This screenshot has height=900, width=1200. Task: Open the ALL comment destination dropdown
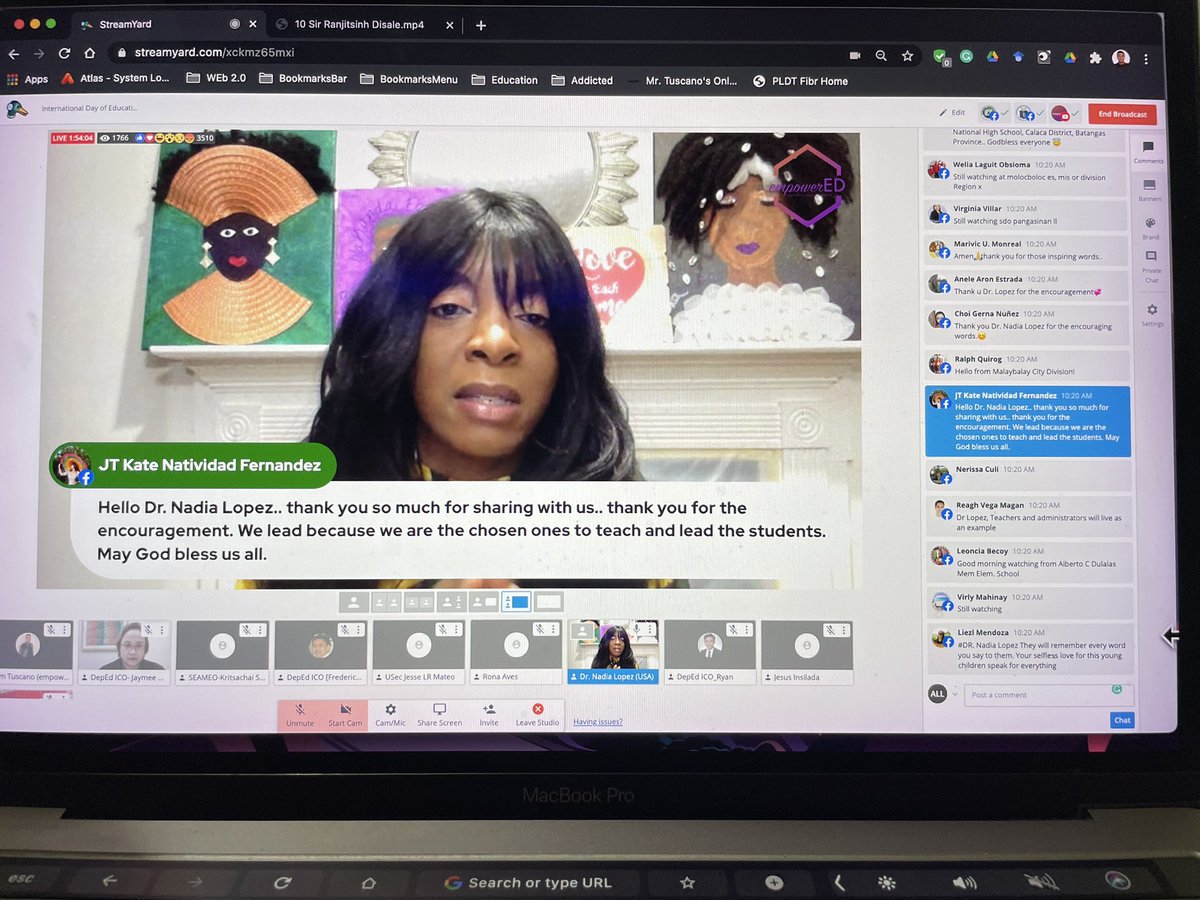[943, 694]
